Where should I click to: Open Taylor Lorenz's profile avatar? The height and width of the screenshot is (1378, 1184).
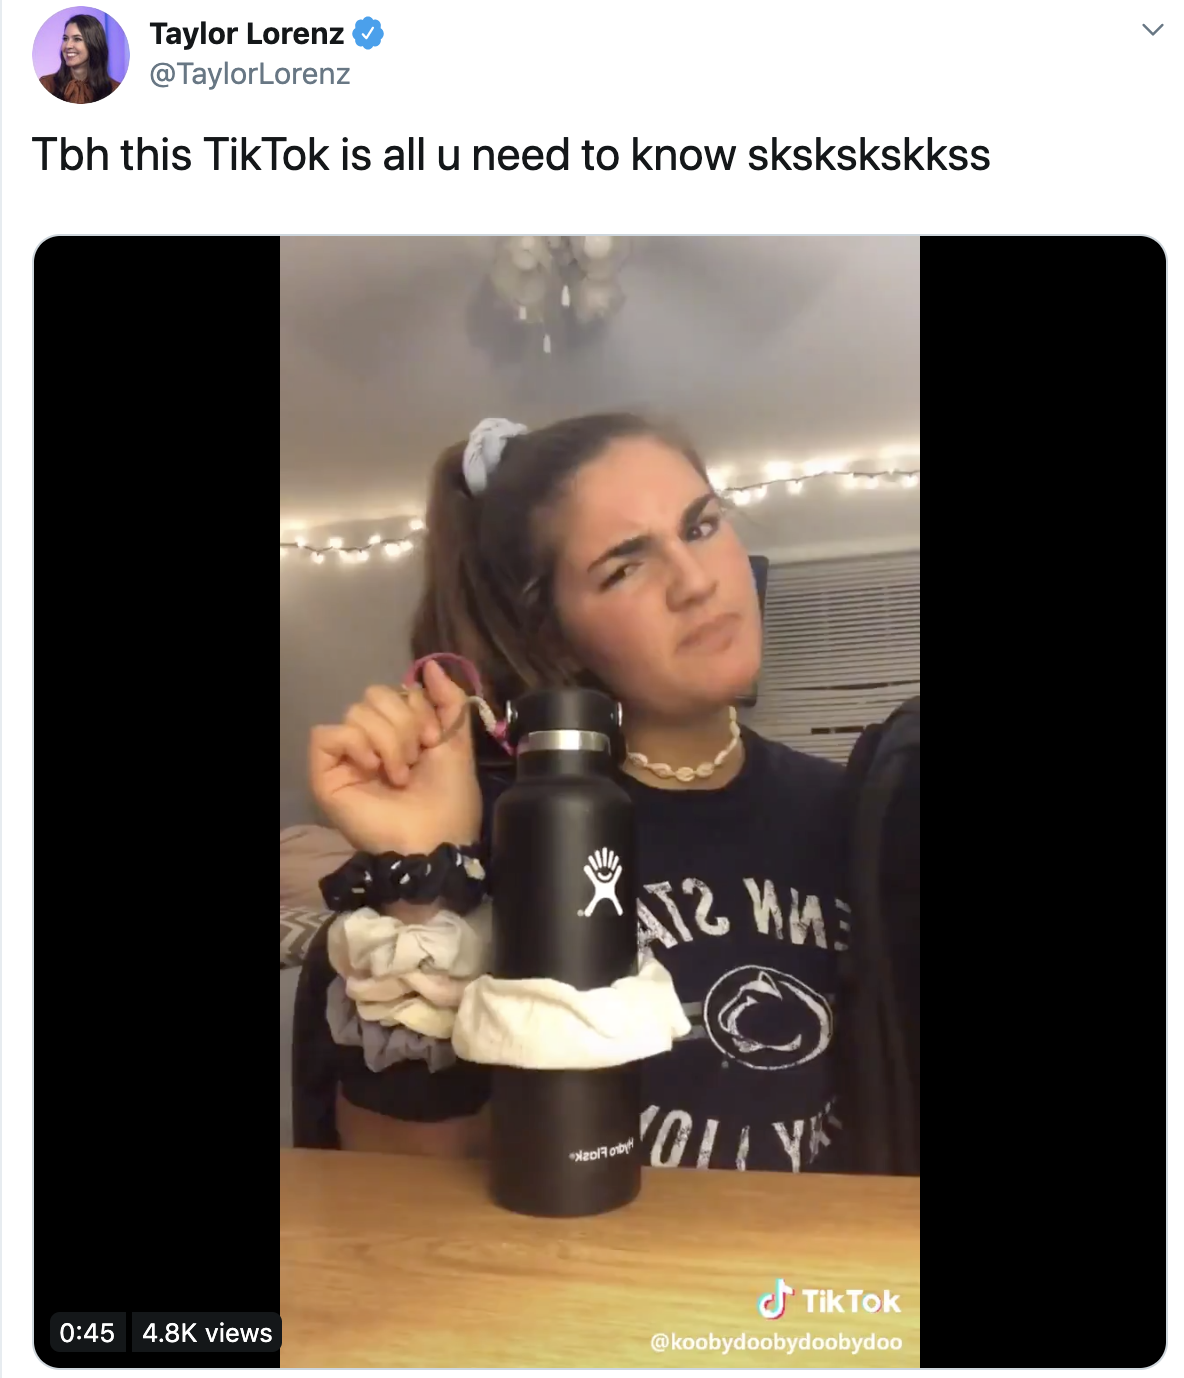pyautogui.click(x=81, y=55)
